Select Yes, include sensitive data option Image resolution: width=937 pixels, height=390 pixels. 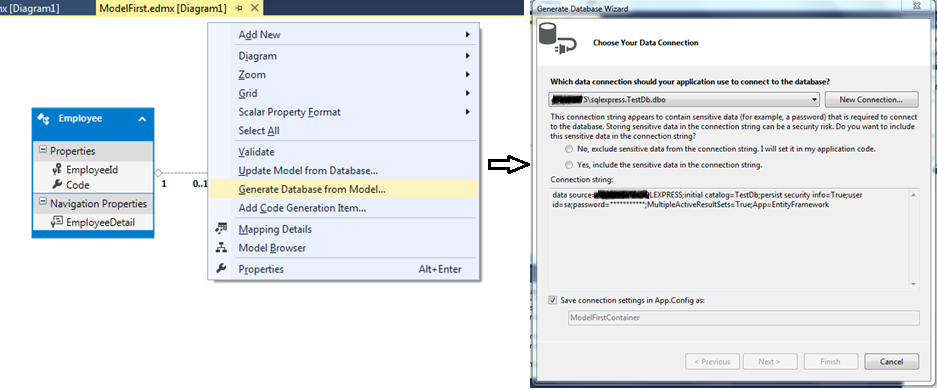click(568, 164)
